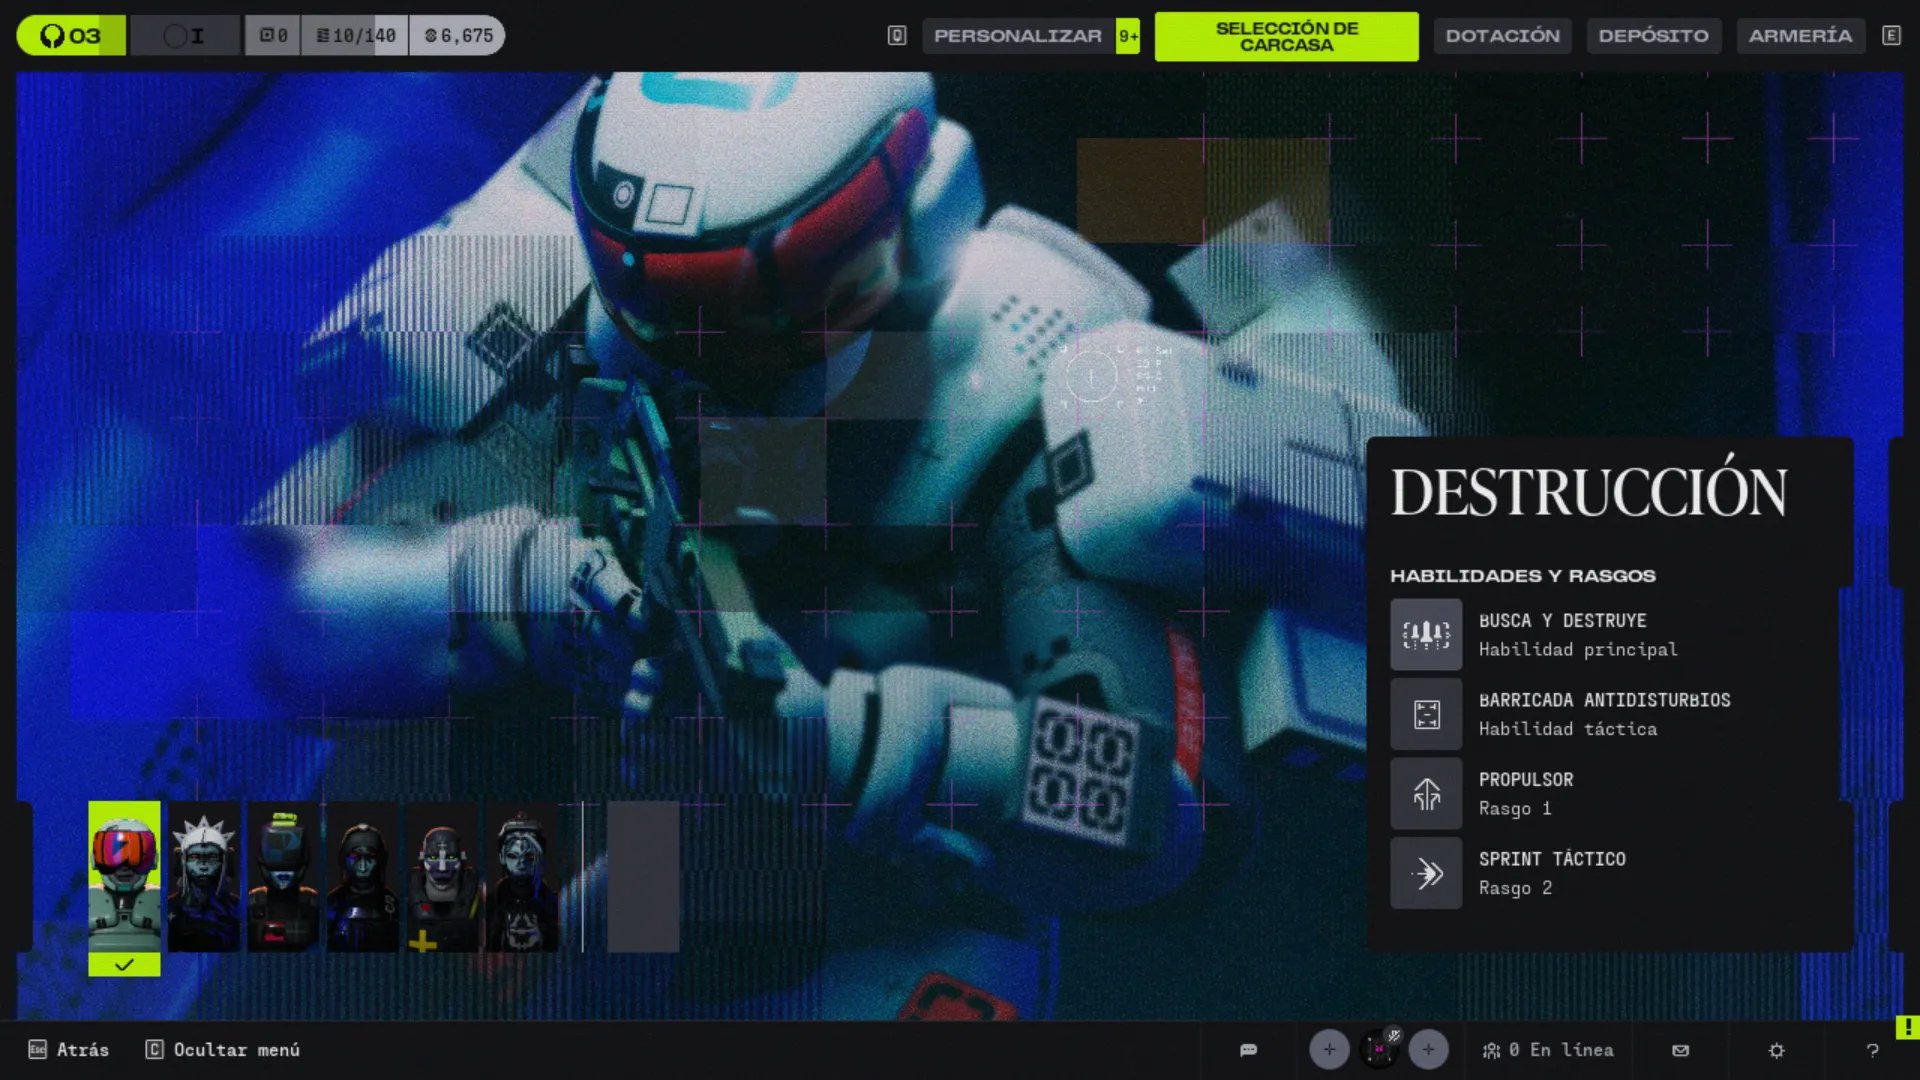1920x1080 pixels.
Task: Select the selected Destrucción shell with checkmark
Action: pos(124,877)
